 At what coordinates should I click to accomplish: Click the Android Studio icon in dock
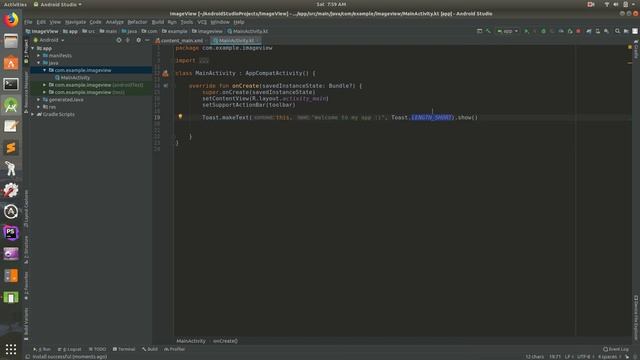coord(11,105)
